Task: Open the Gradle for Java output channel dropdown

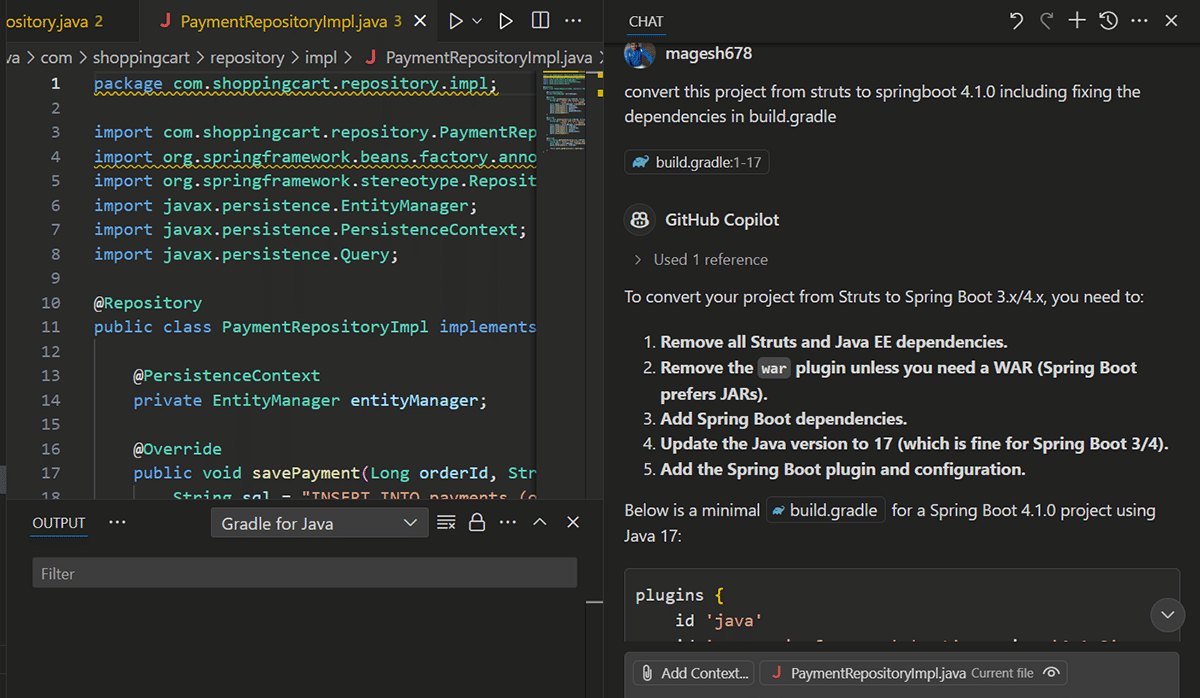Action: (319, 523)
